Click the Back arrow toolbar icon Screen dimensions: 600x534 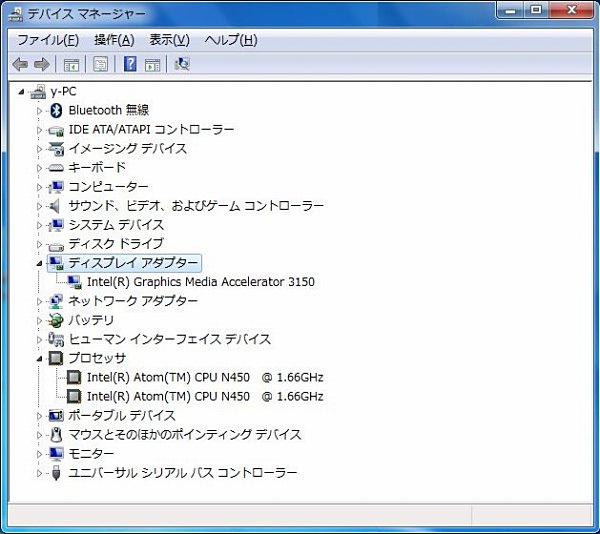(x=20, y=65)
